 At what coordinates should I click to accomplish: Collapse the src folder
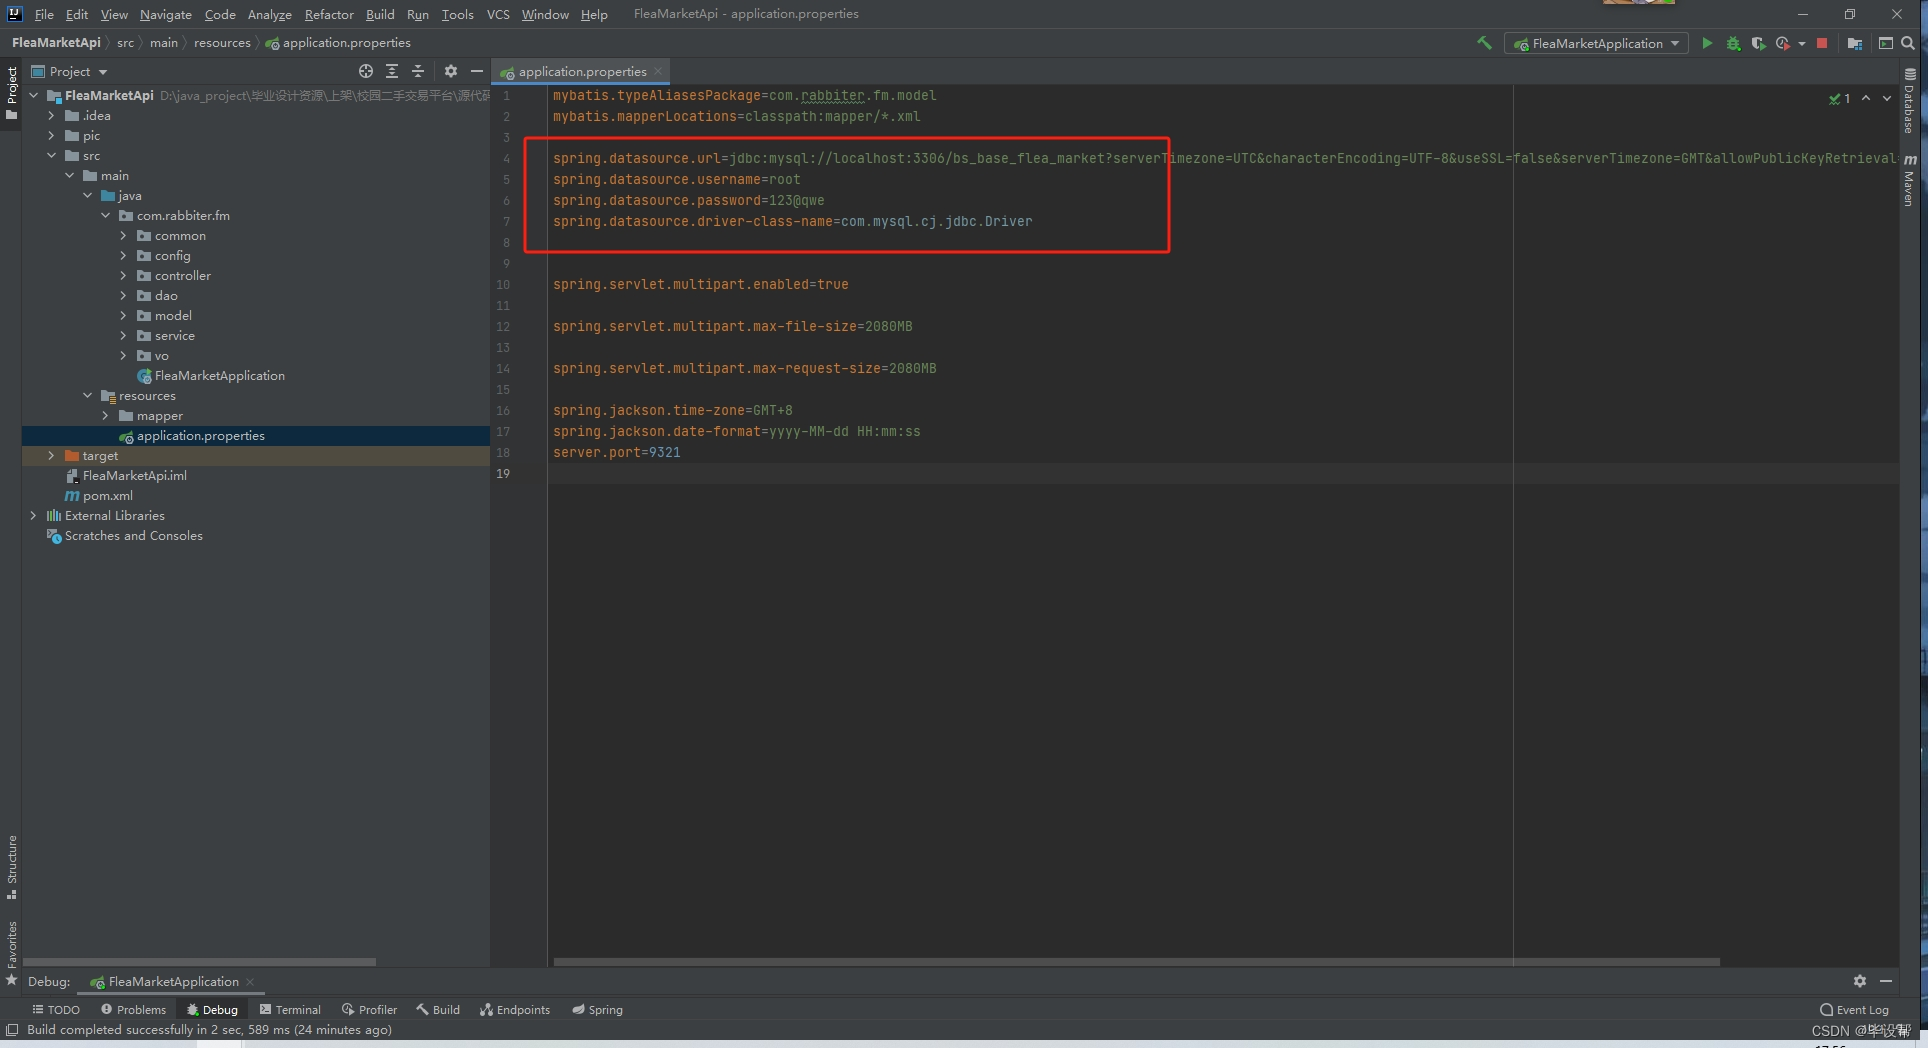click(52, 156)
